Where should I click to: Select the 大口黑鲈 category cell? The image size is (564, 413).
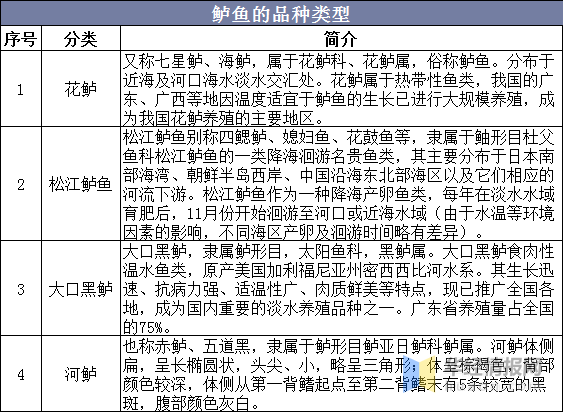[x=81, y=289]
